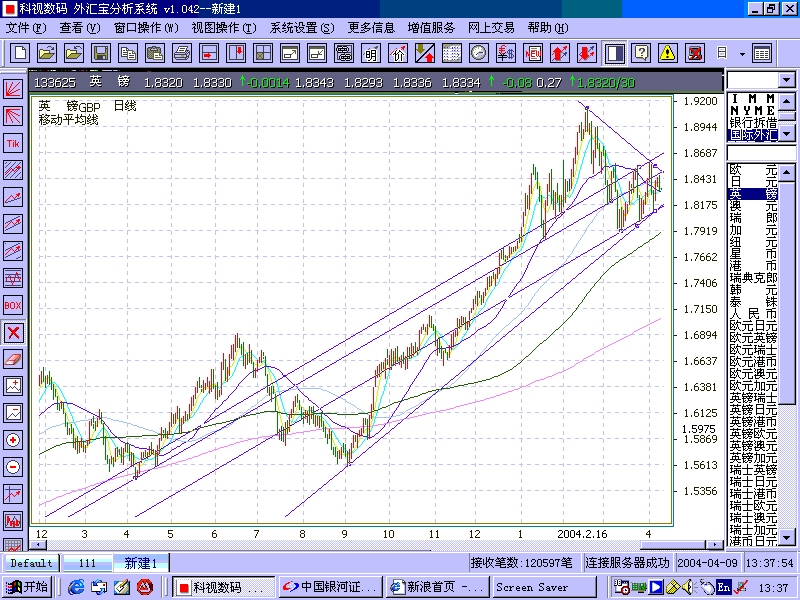Click the red minus zoom-out circle icon
The height and width of the screenshot is (600, 800).
(x=13, y=467)
